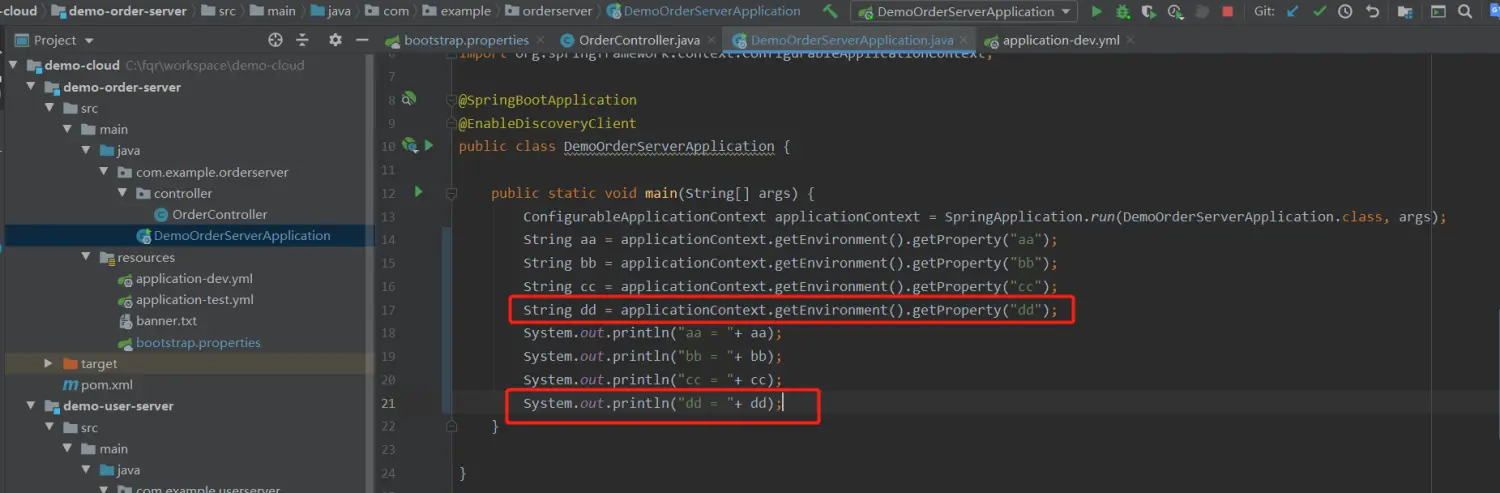Commit changes with the Git checkmark icon

[x=1319, y=12]
